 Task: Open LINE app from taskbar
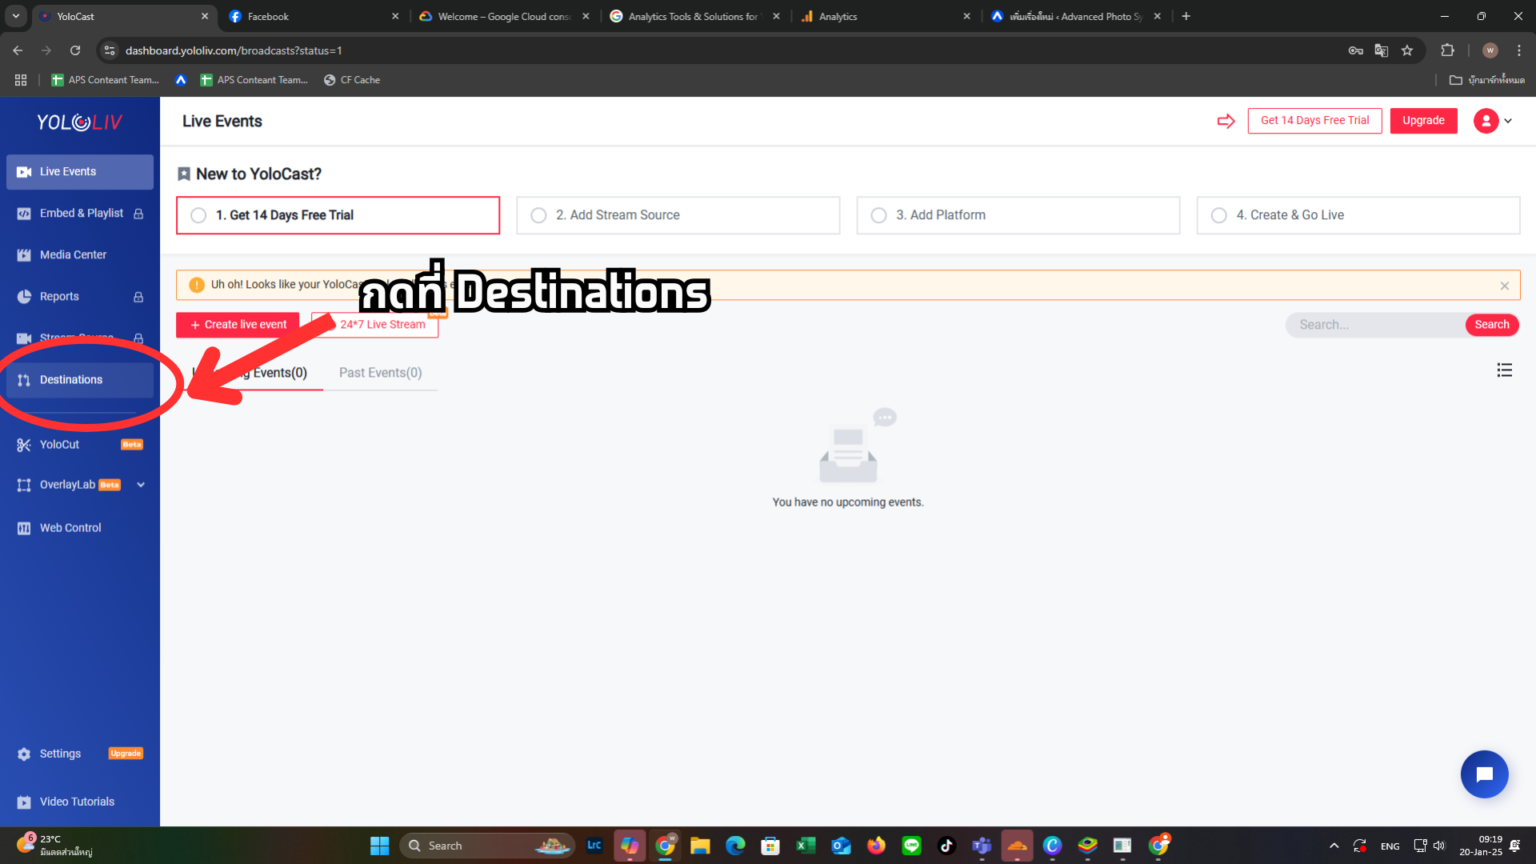tap(912, 846)
